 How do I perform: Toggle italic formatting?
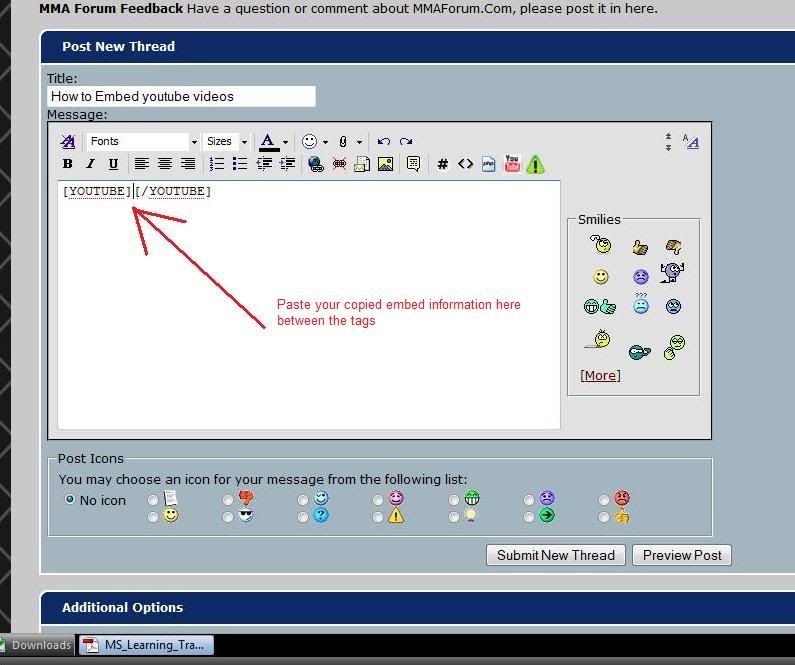[90, 164]
